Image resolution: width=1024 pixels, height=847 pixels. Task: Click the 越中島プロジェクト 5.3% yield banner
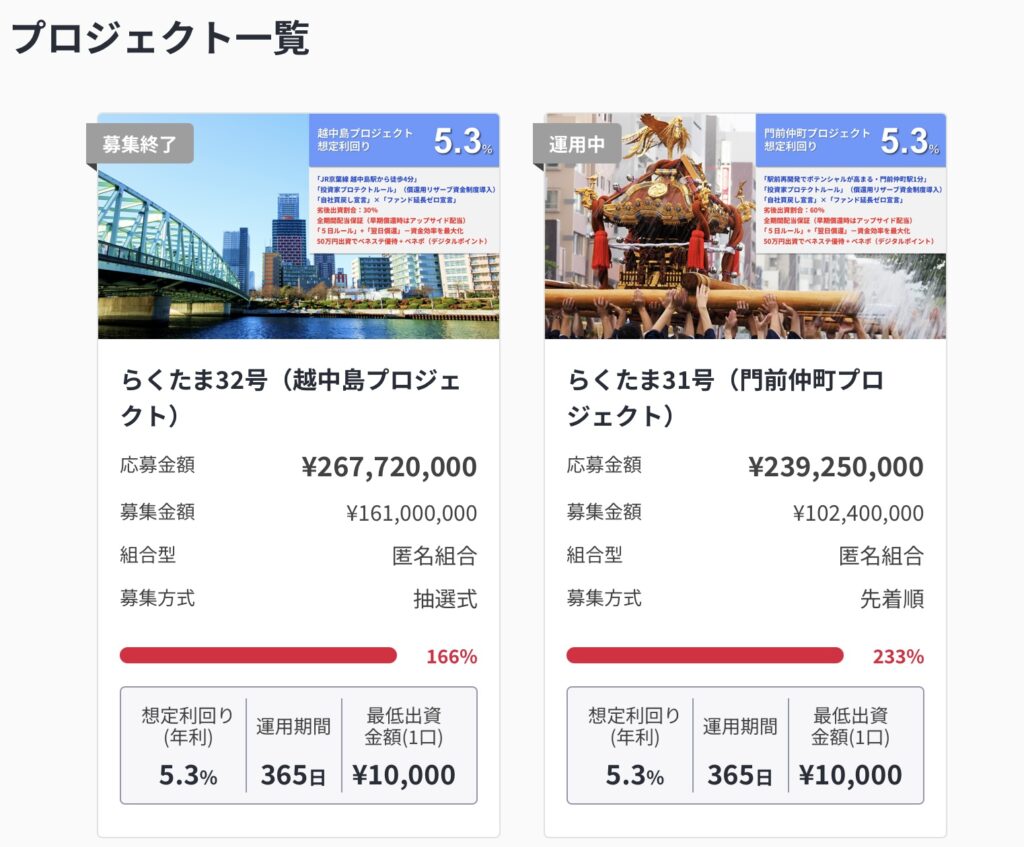coord(404,141)
